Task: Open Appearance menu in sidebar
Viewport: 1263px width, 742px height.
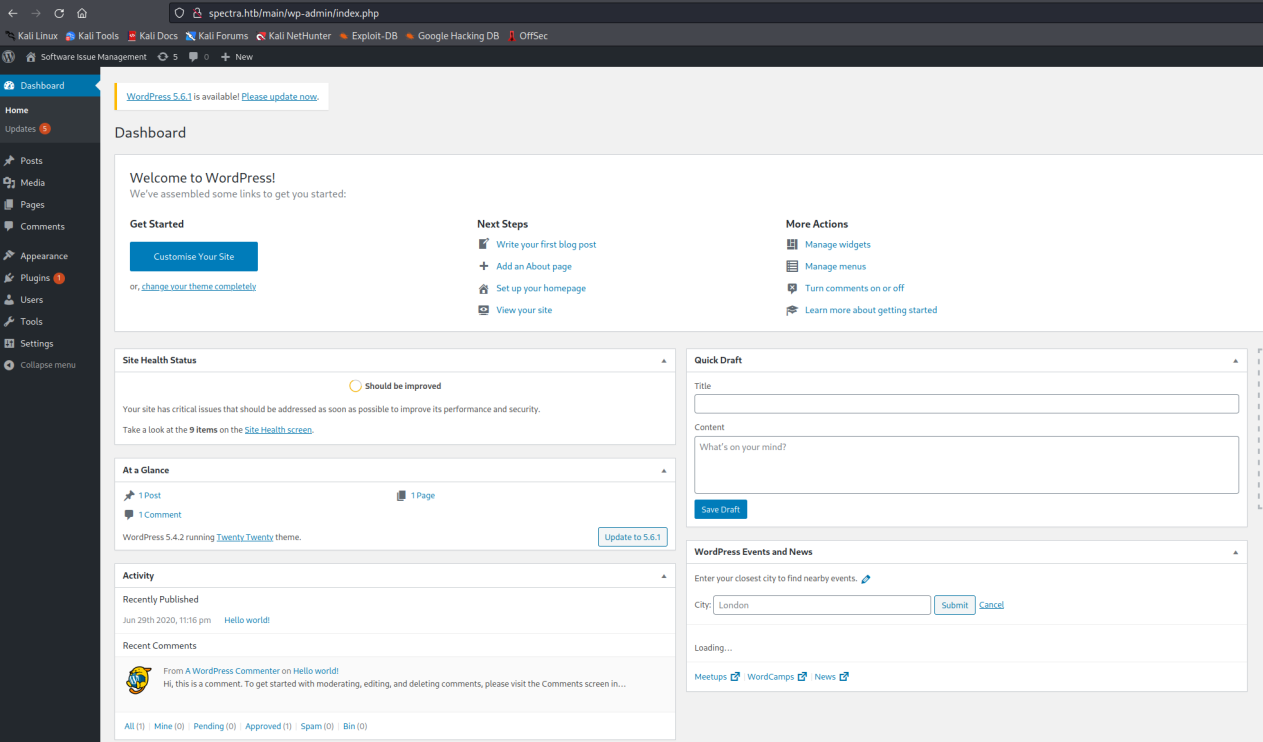Action: (x=44, y=256)
